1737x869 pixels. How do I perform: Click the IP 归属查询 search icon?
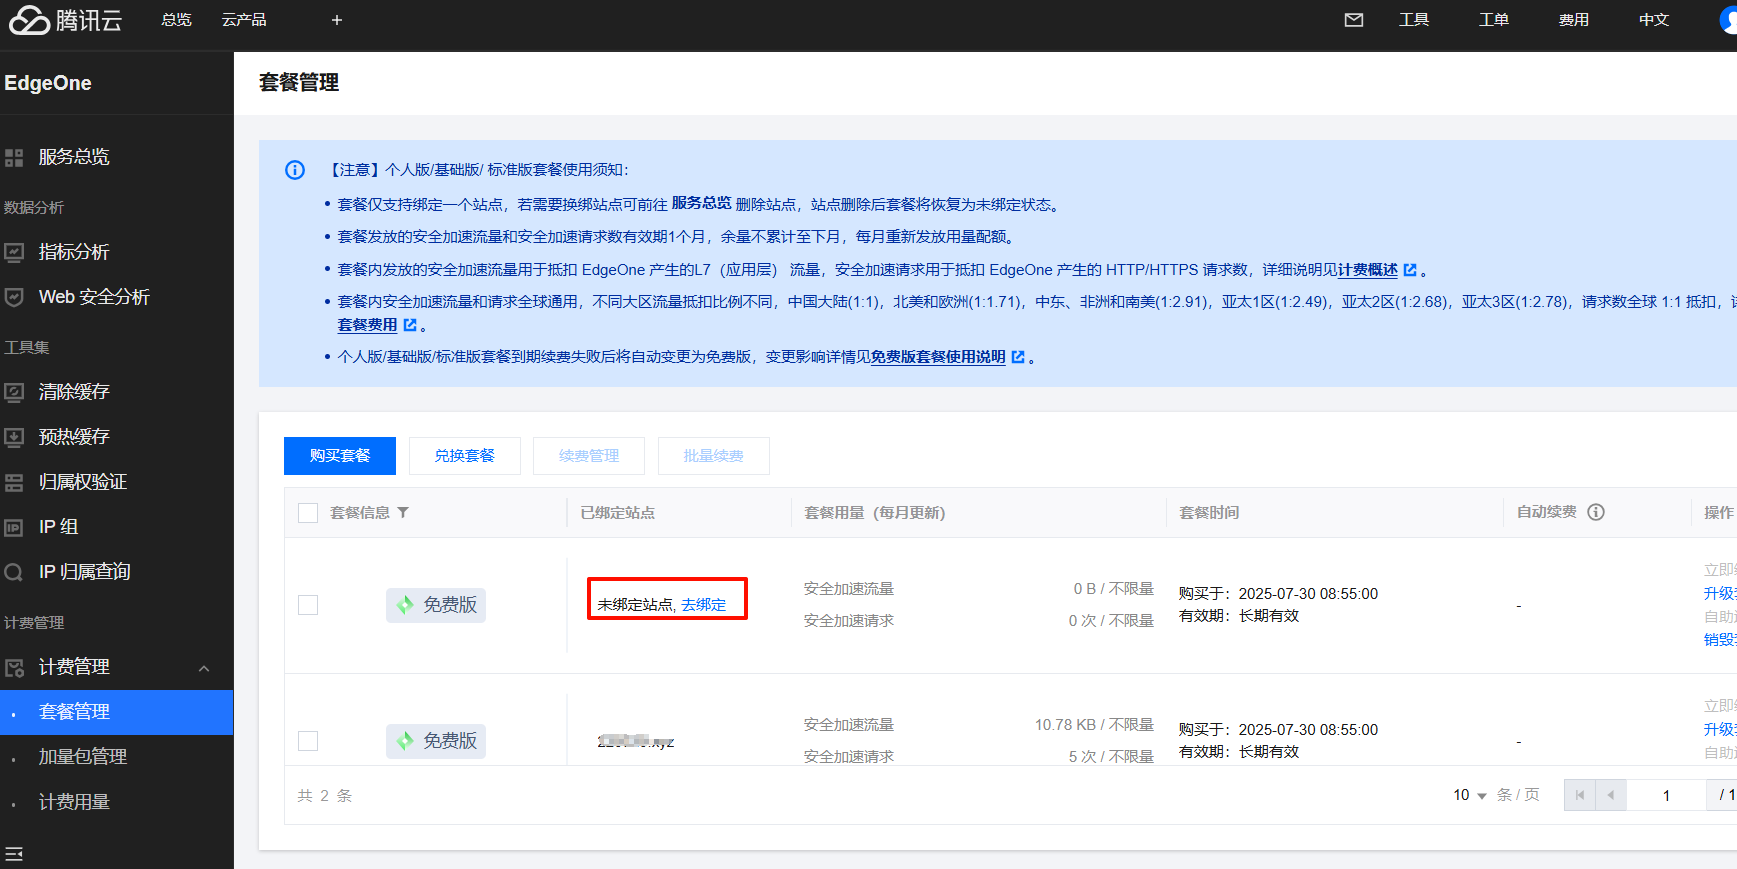point(14,573)
